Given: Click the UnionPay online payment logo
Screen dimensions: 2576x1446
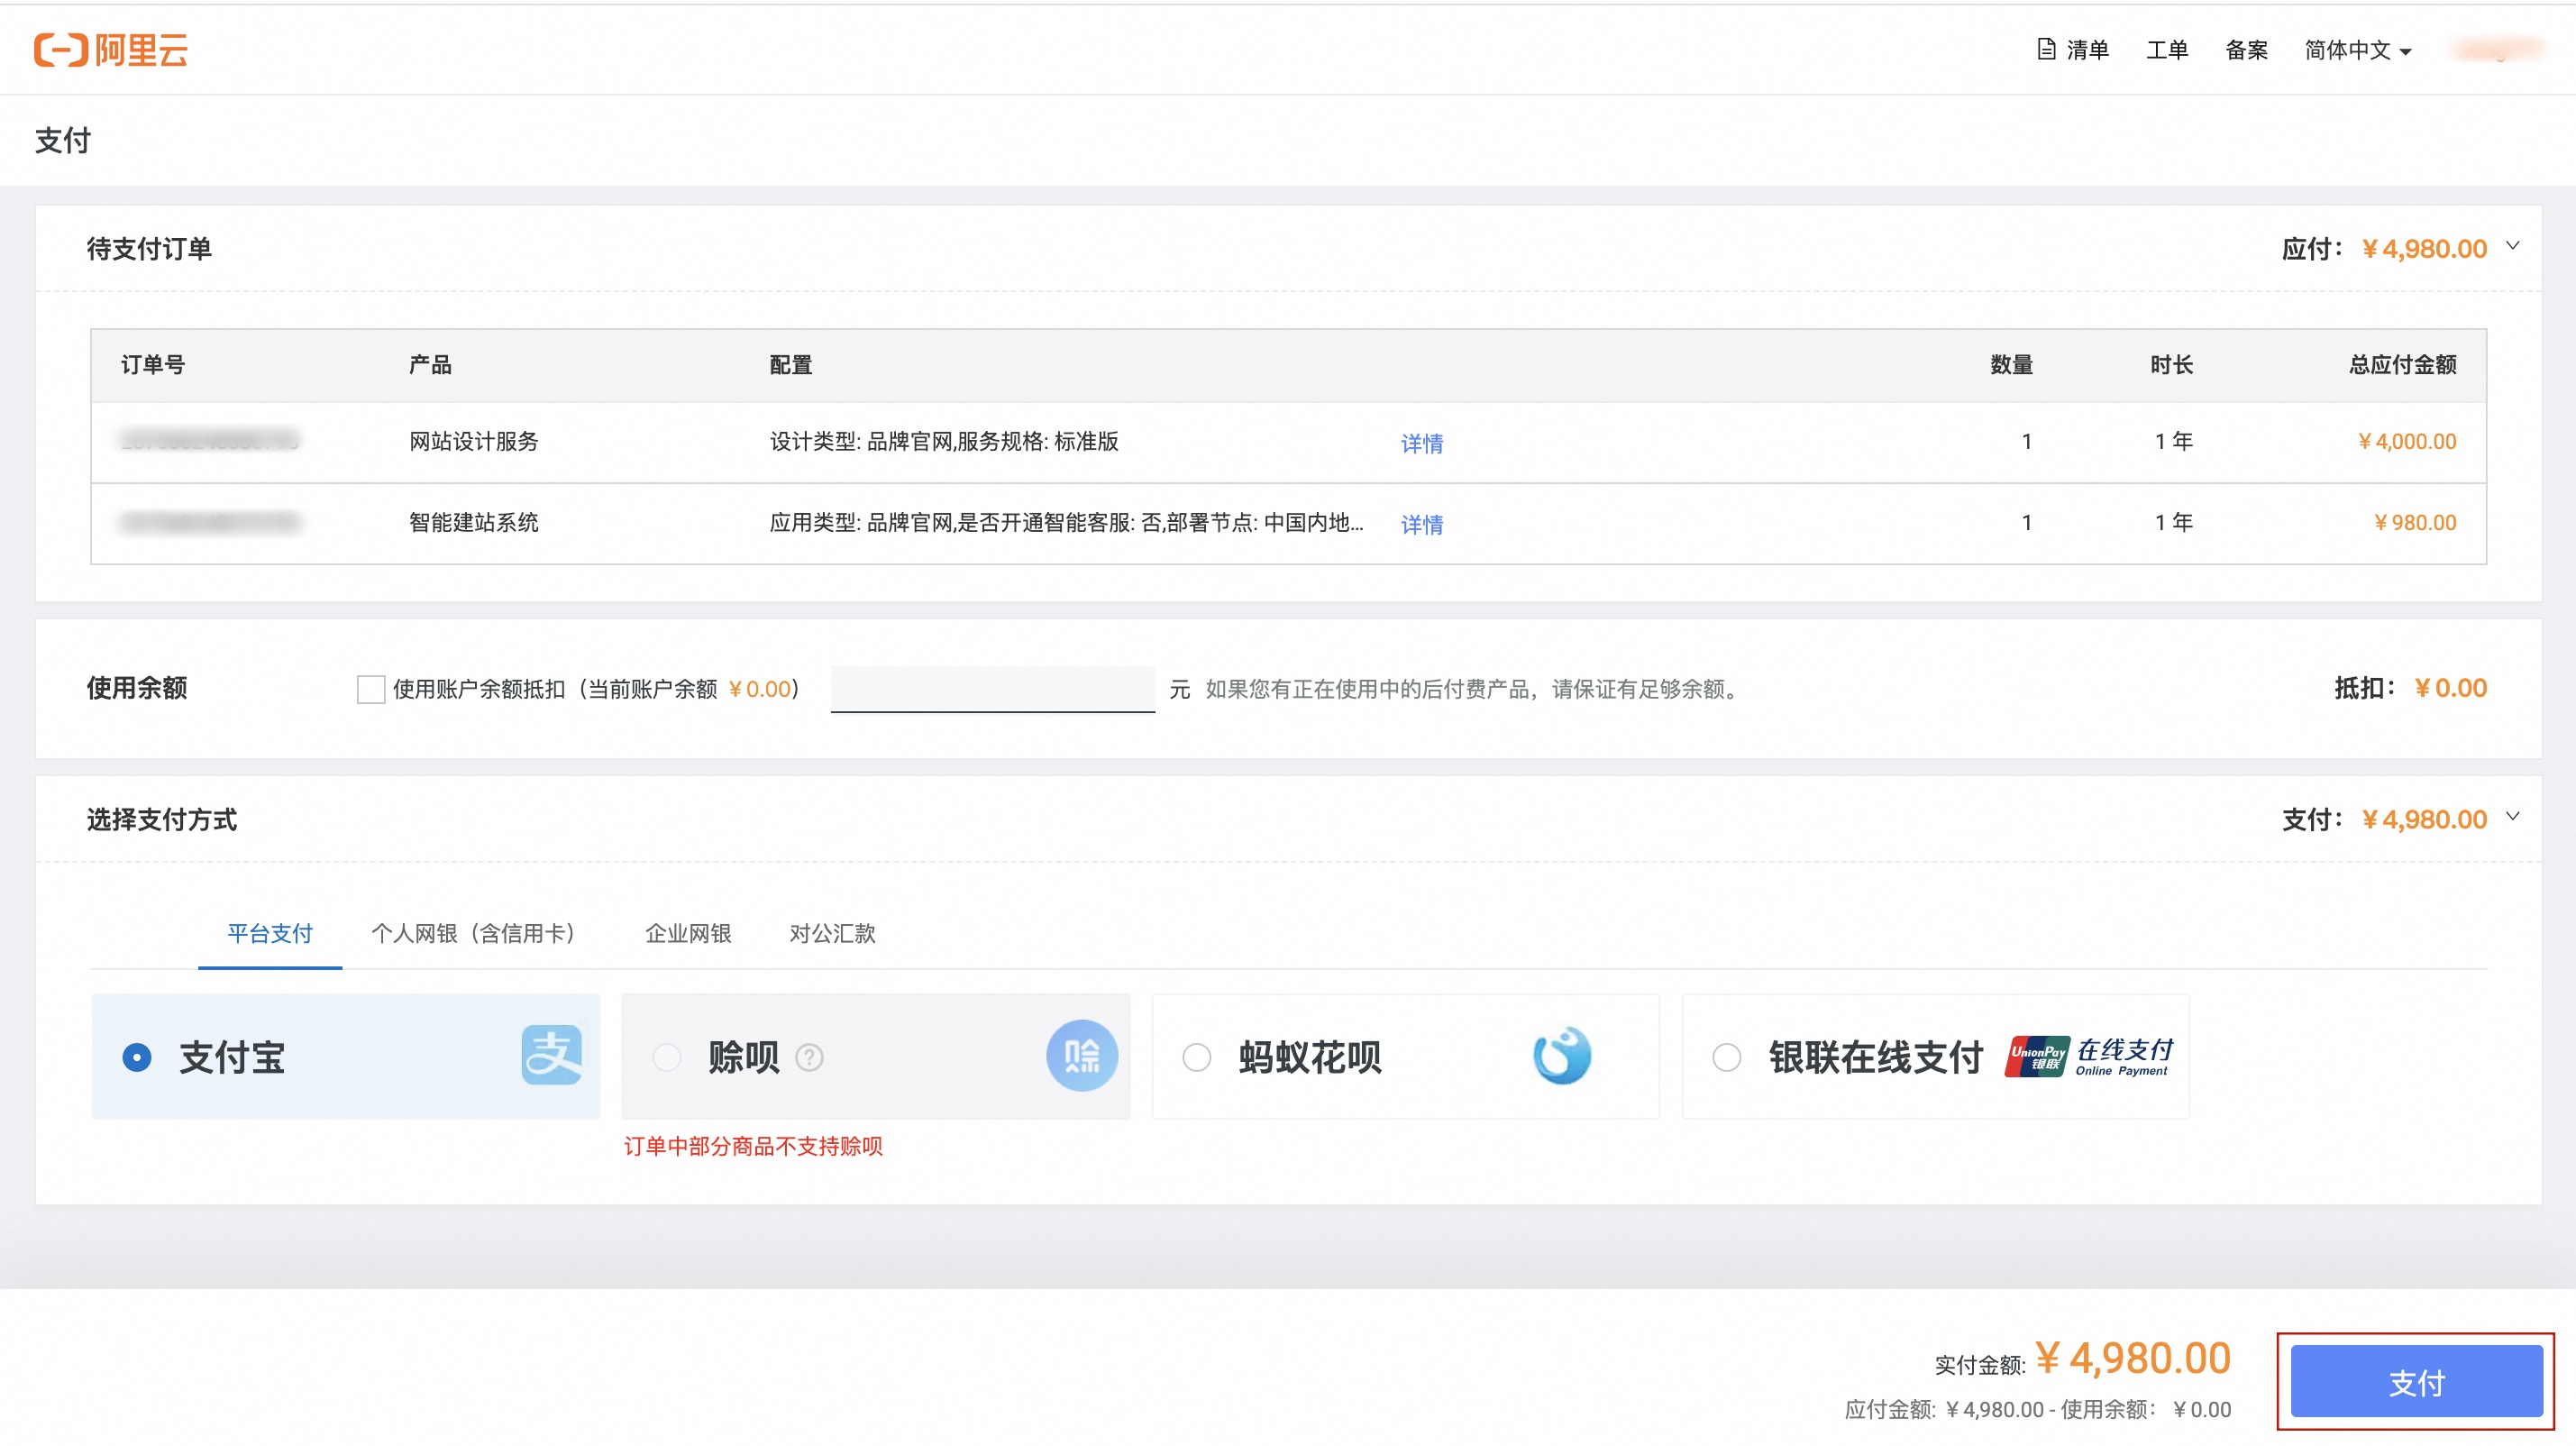Looking at the screenshot, I should click(x=2089, y=1056).
